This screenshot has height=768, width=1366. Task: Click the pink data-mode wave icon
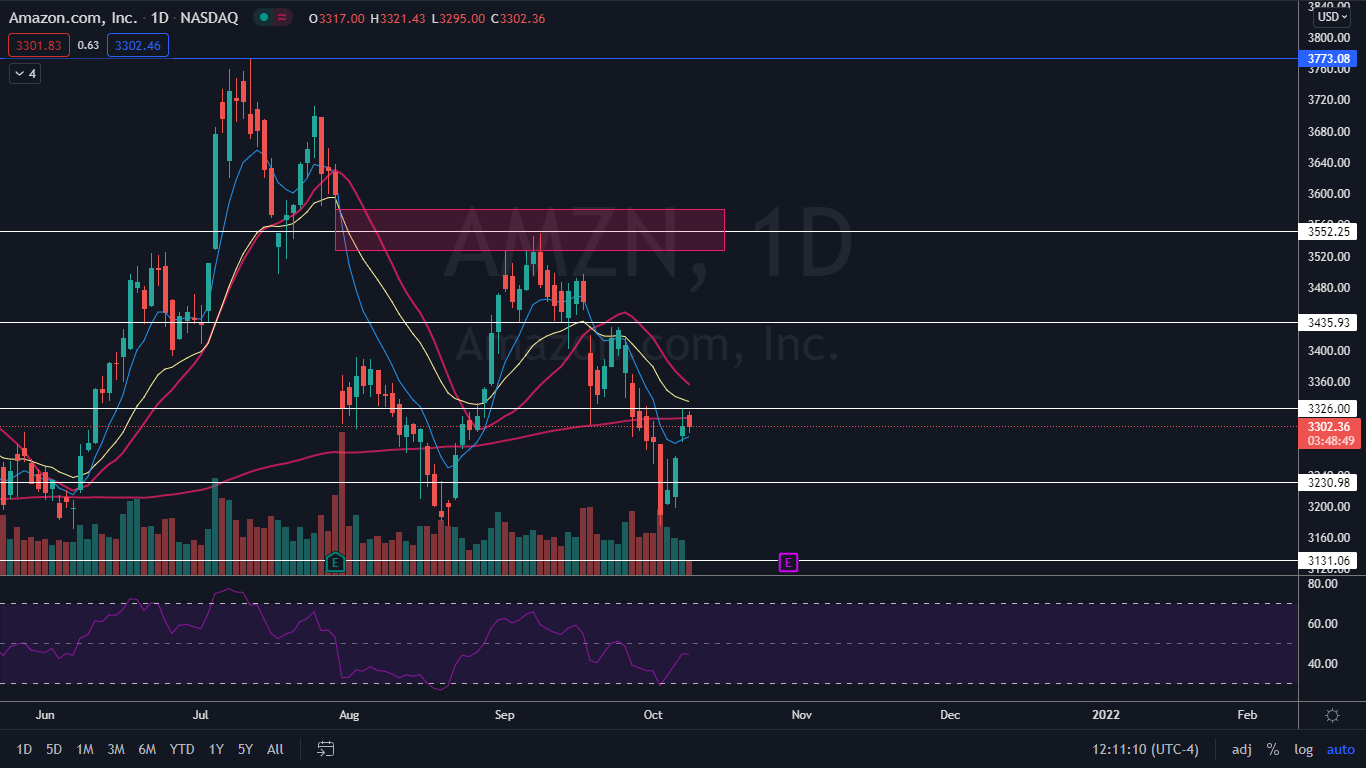coord(283,18)
